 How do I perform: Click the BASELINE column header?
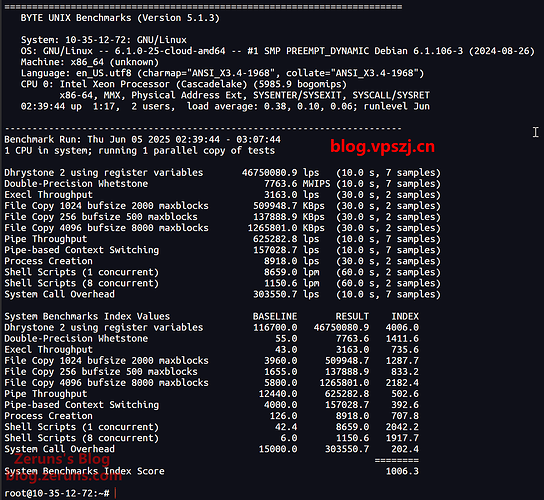tap(275, 316)
